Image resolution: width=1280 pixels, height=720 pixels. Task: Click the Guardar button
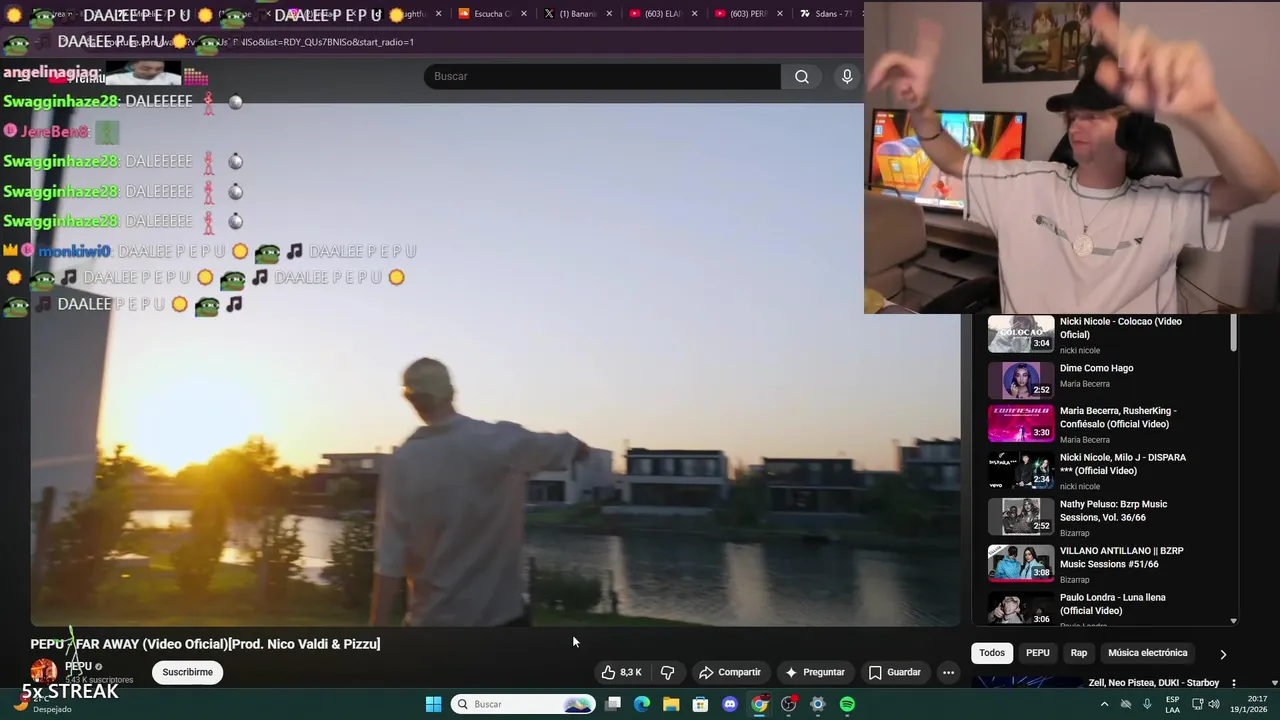click(x=895, y=673)
